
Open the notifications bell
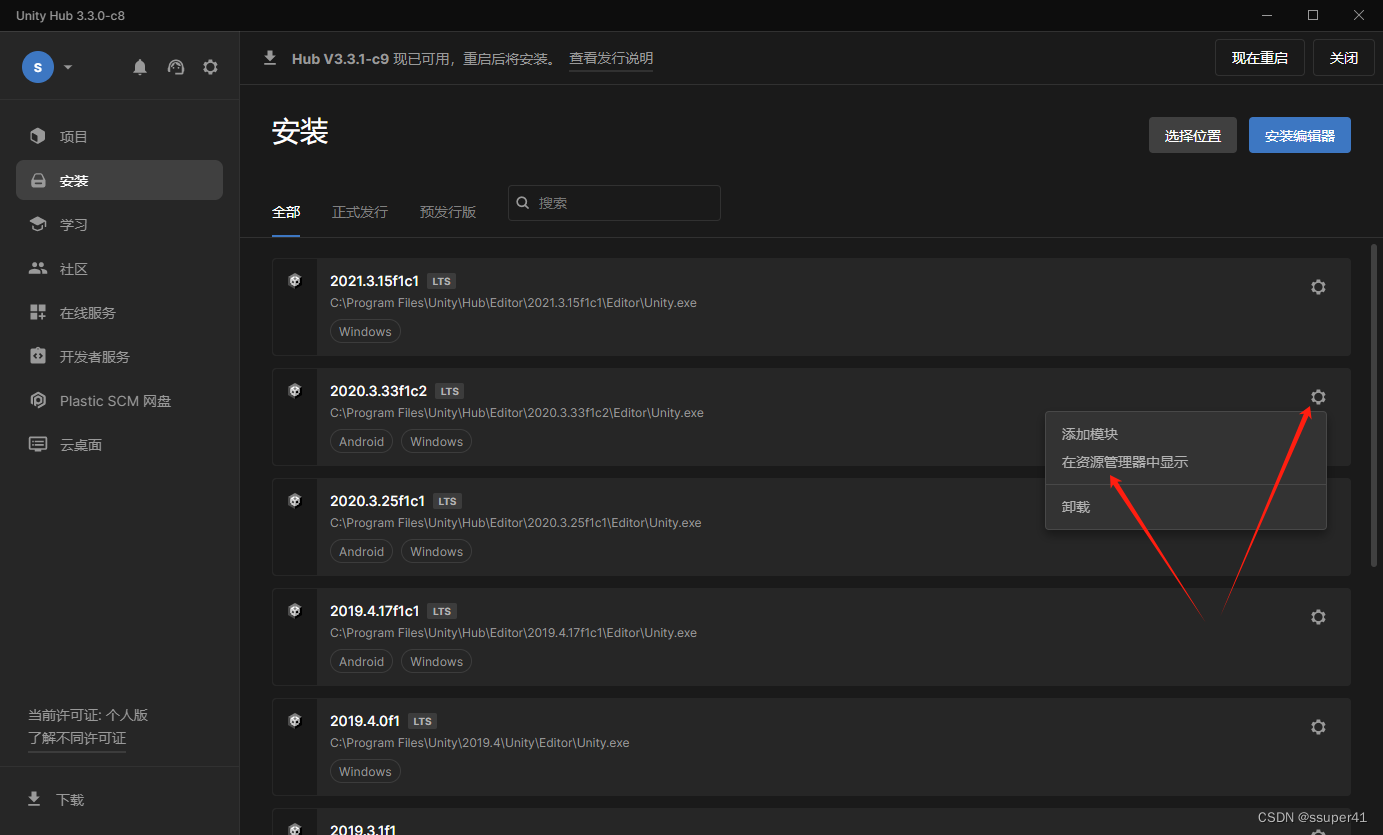click(140, 67)
